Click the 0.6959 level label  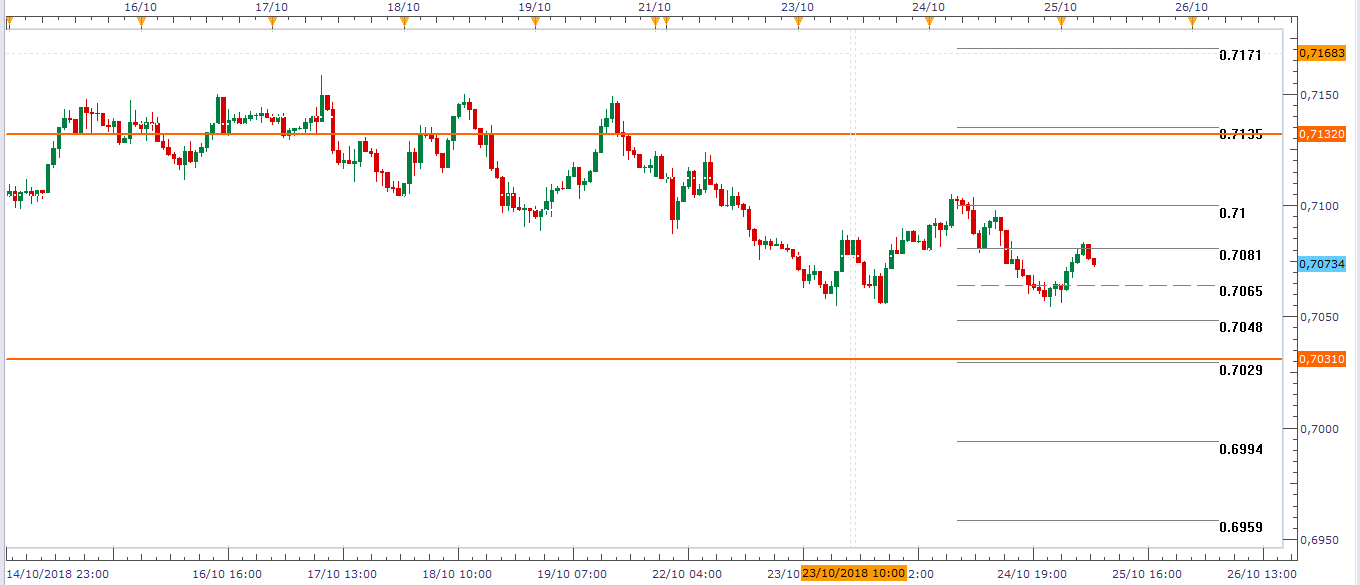point(1240,527)
